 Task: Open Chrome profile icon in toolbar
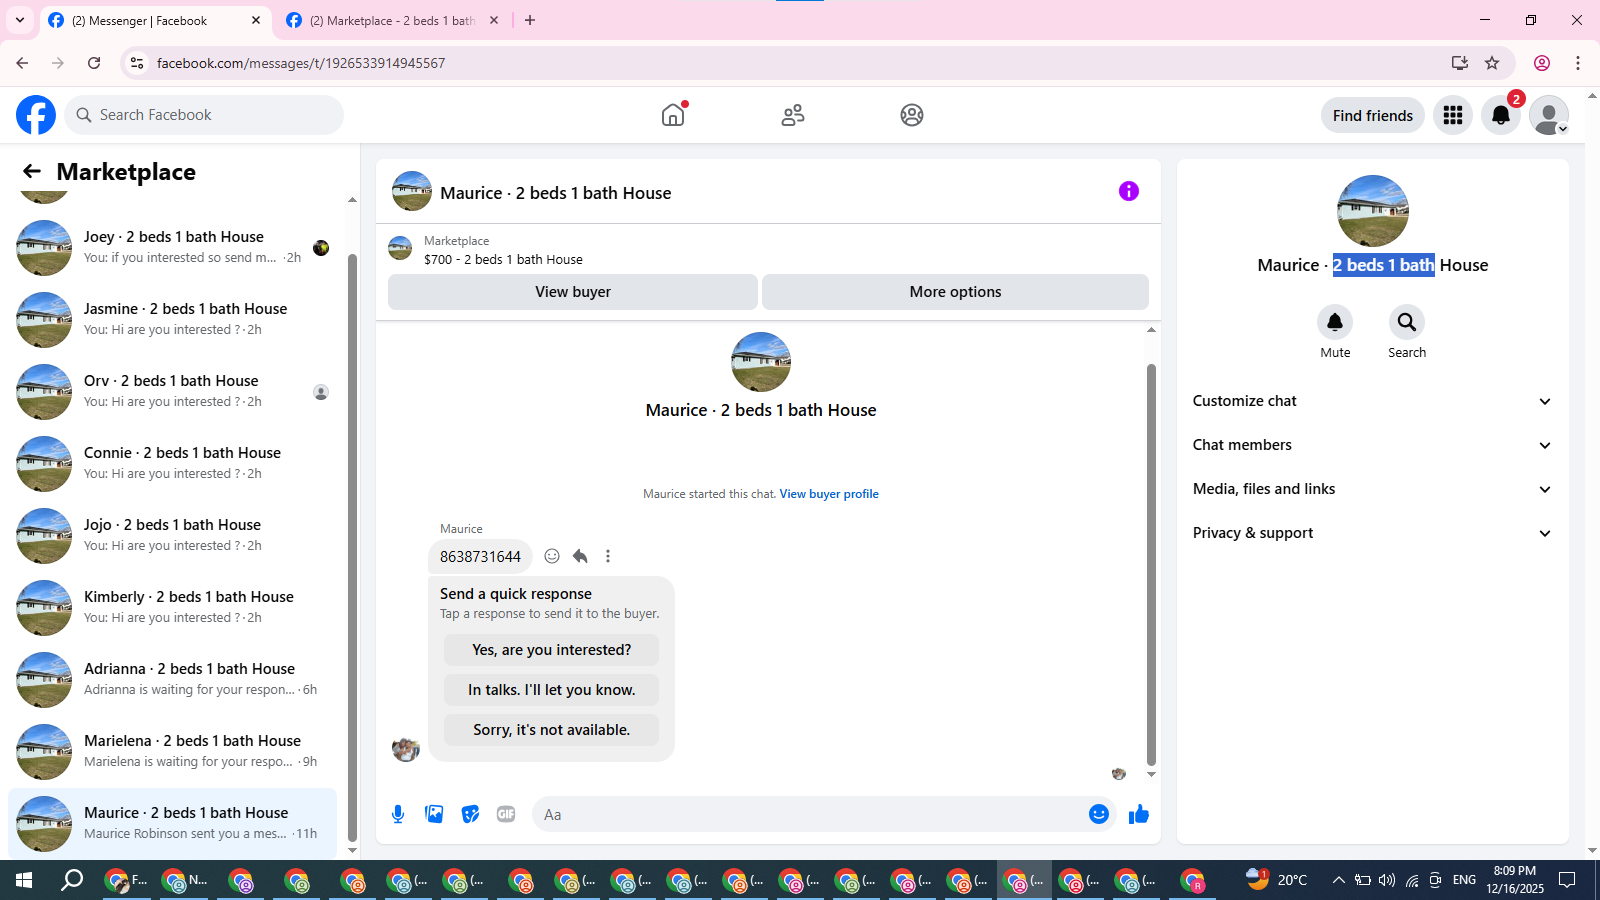tap(1542, 63)
